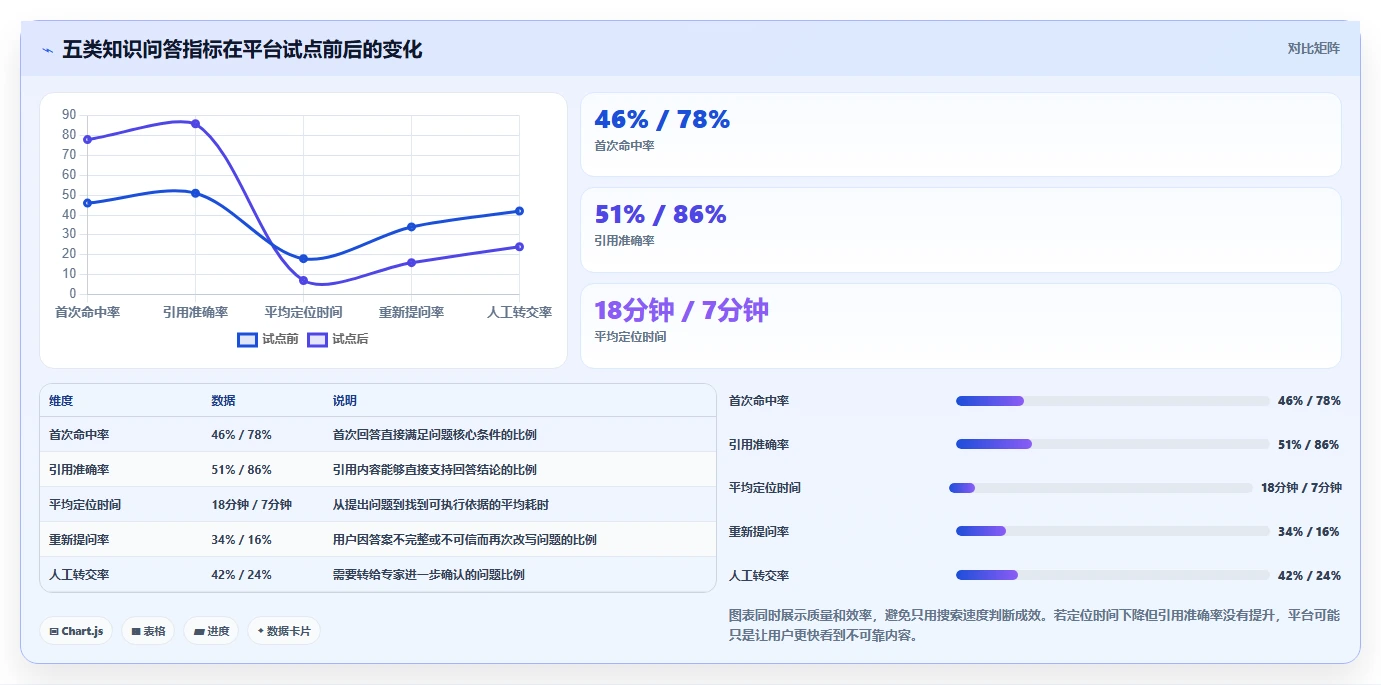The image size is (1381, 685).
Task: Click the 重新提问率 progress bar
Action: point(1112,532)
